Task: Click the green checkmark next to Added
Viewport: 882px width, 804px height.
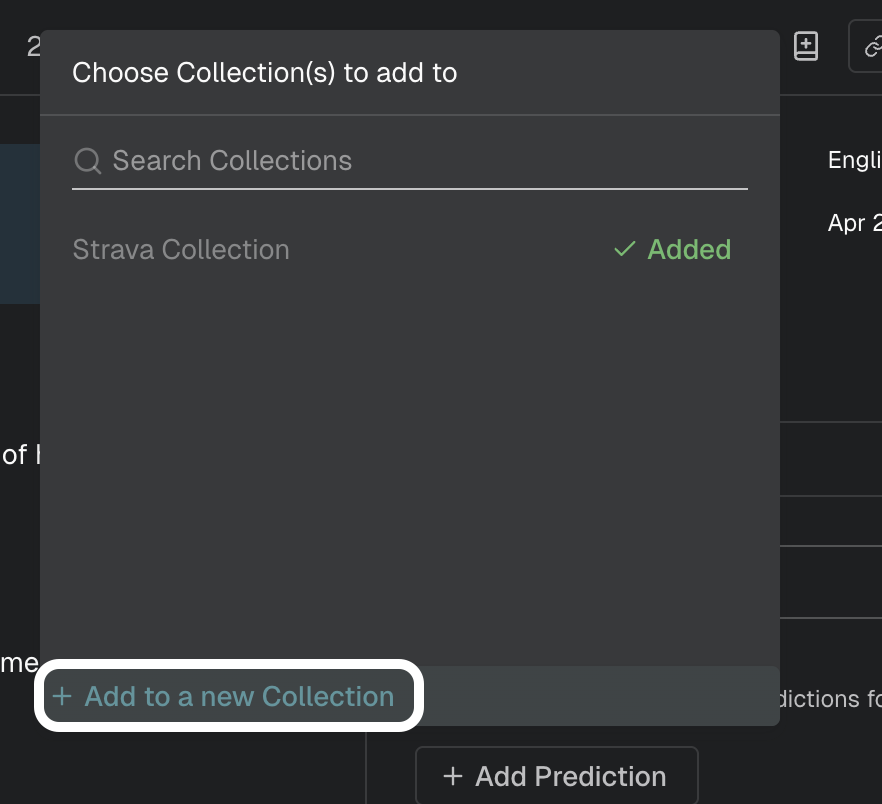Action: click(624, 249)
